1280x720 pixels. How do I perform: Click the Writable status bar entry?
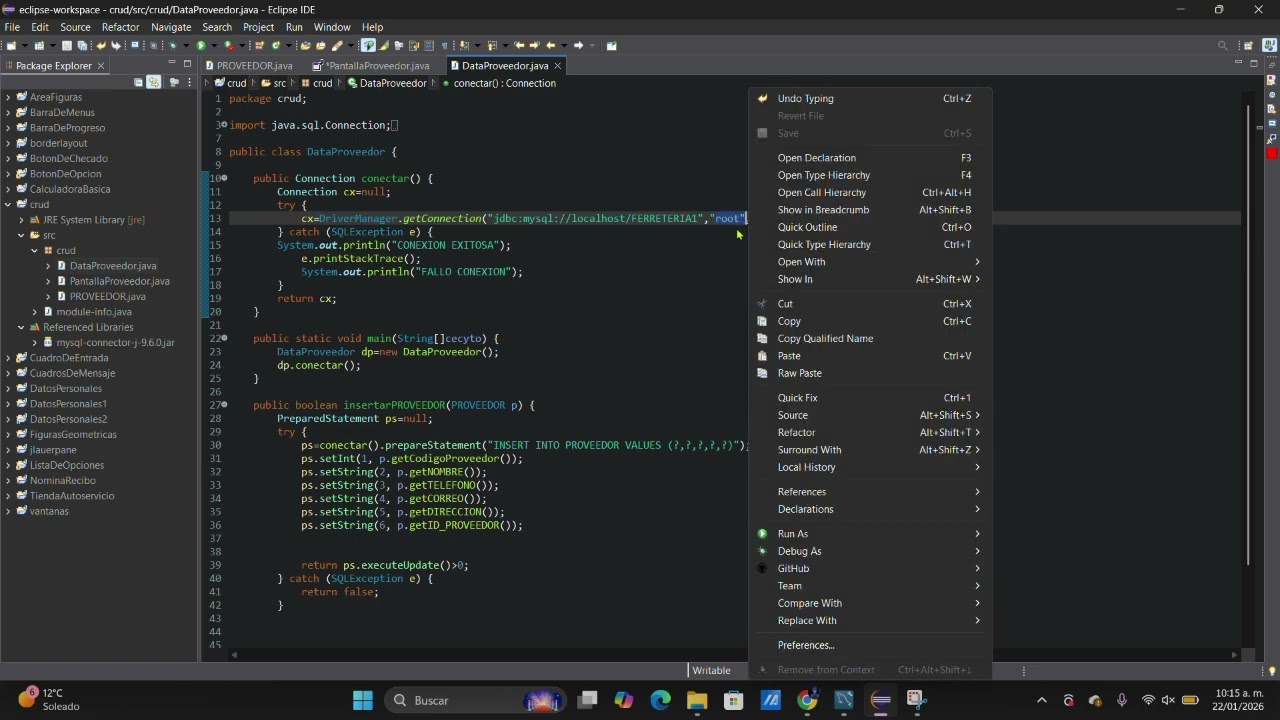712,671
